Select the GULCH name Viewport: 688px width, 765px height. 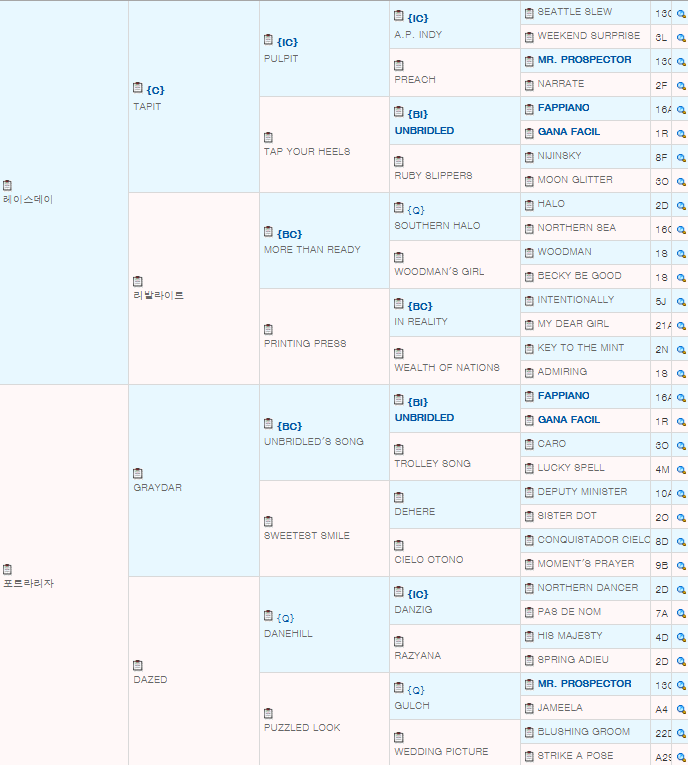(x=412, y=706)
